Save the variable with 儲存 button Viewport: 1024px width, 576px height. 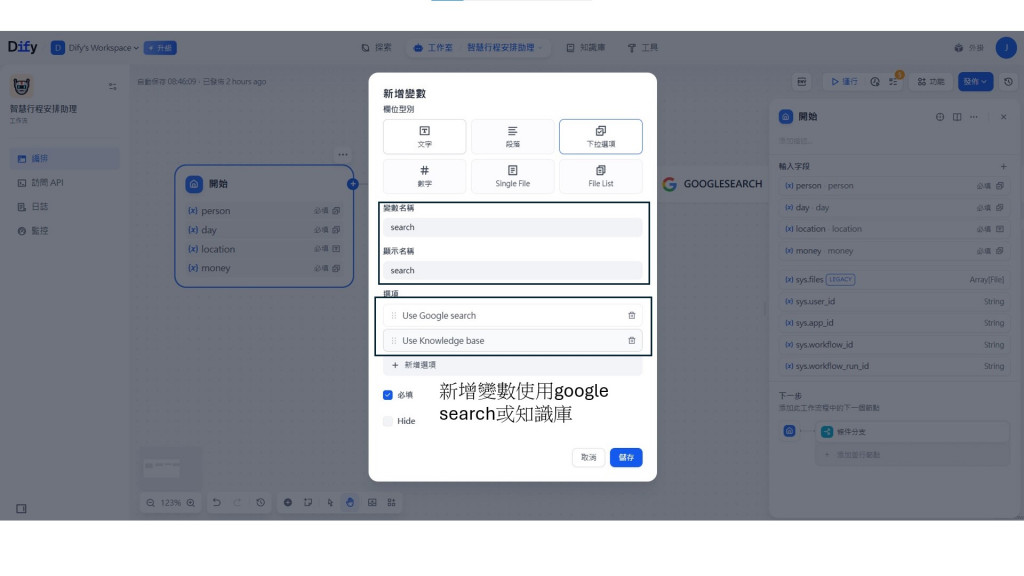pos(626,457)
